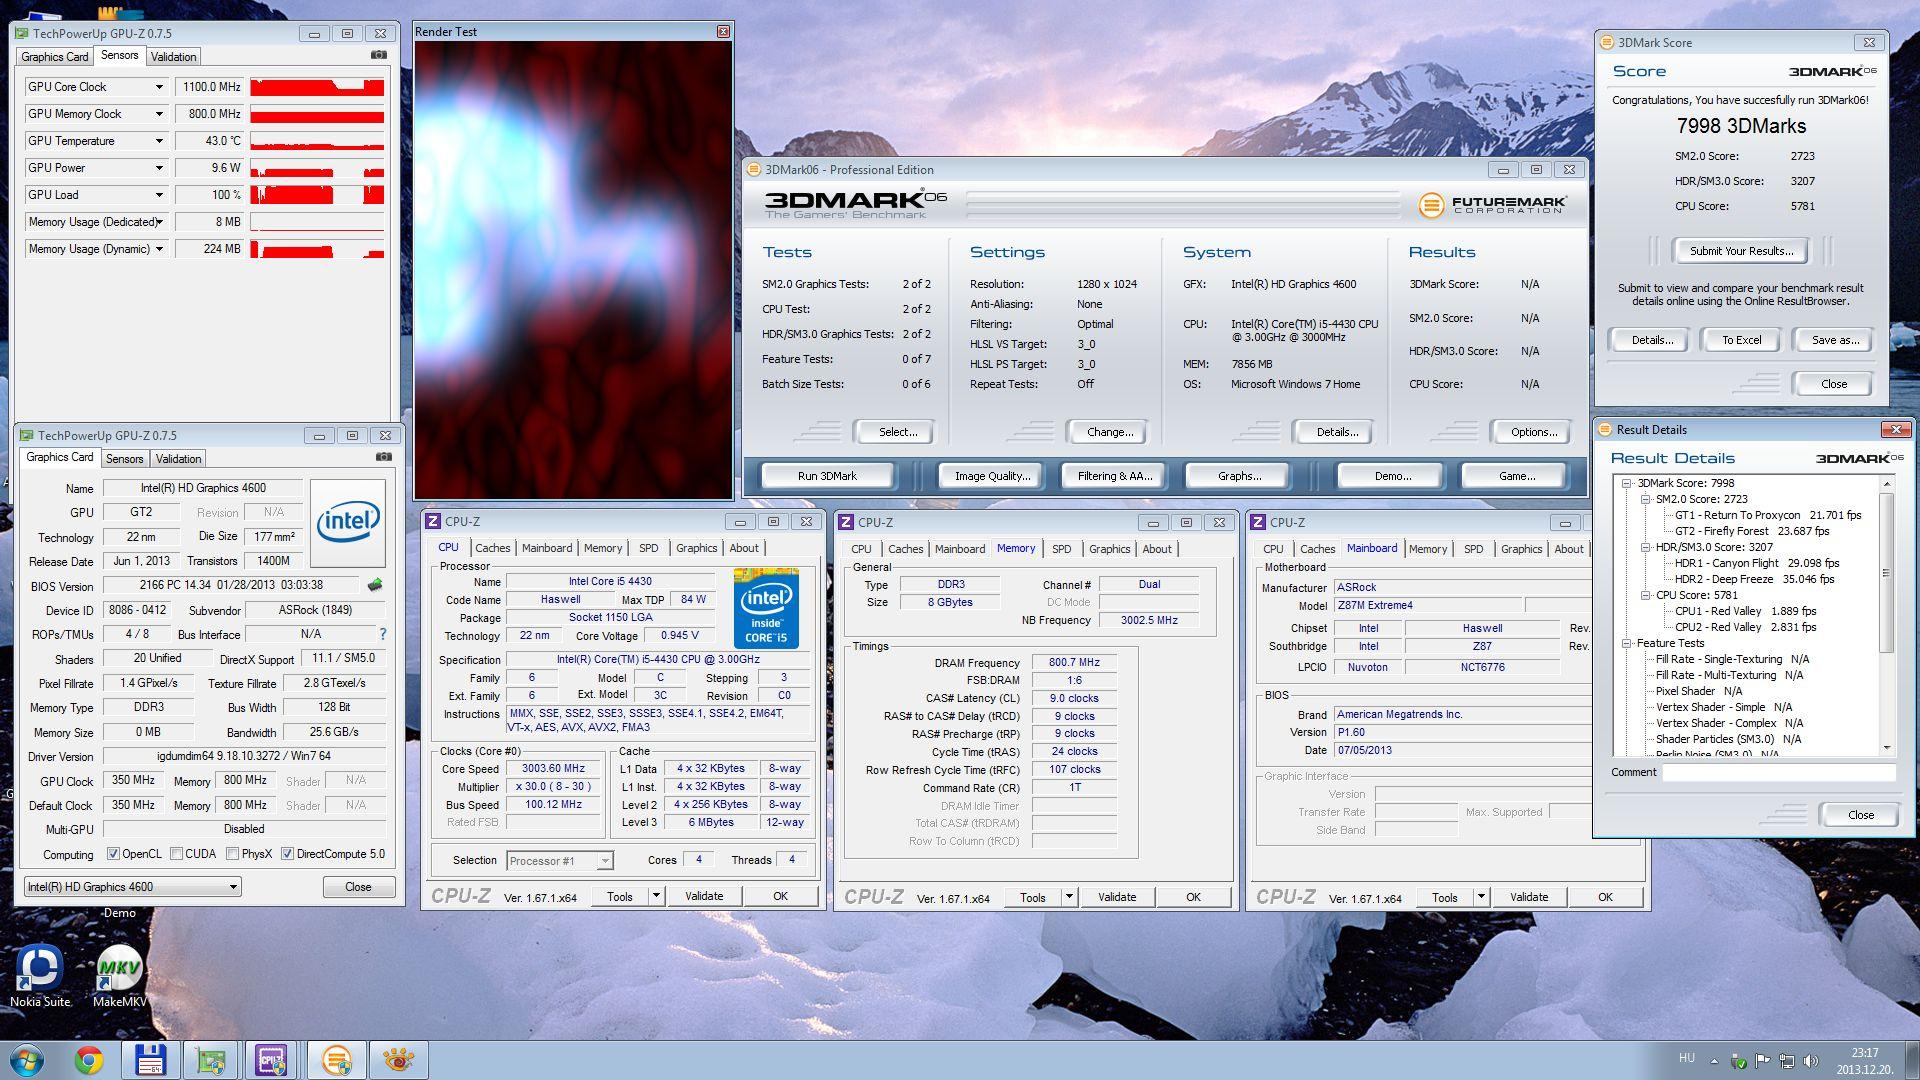
Task: Click the Intel logo in GPU-Z
Action: 347,523
